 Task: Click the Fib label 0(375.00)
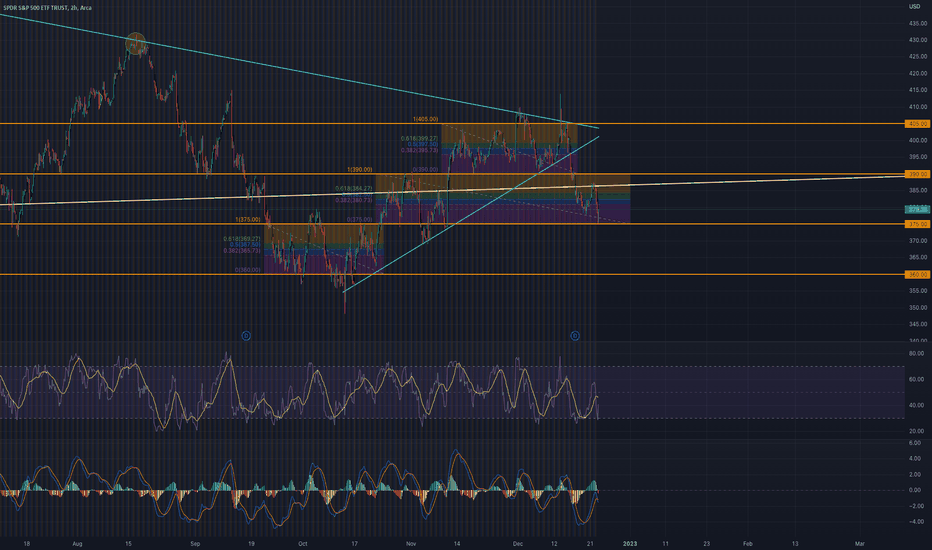tap(360, 220)
